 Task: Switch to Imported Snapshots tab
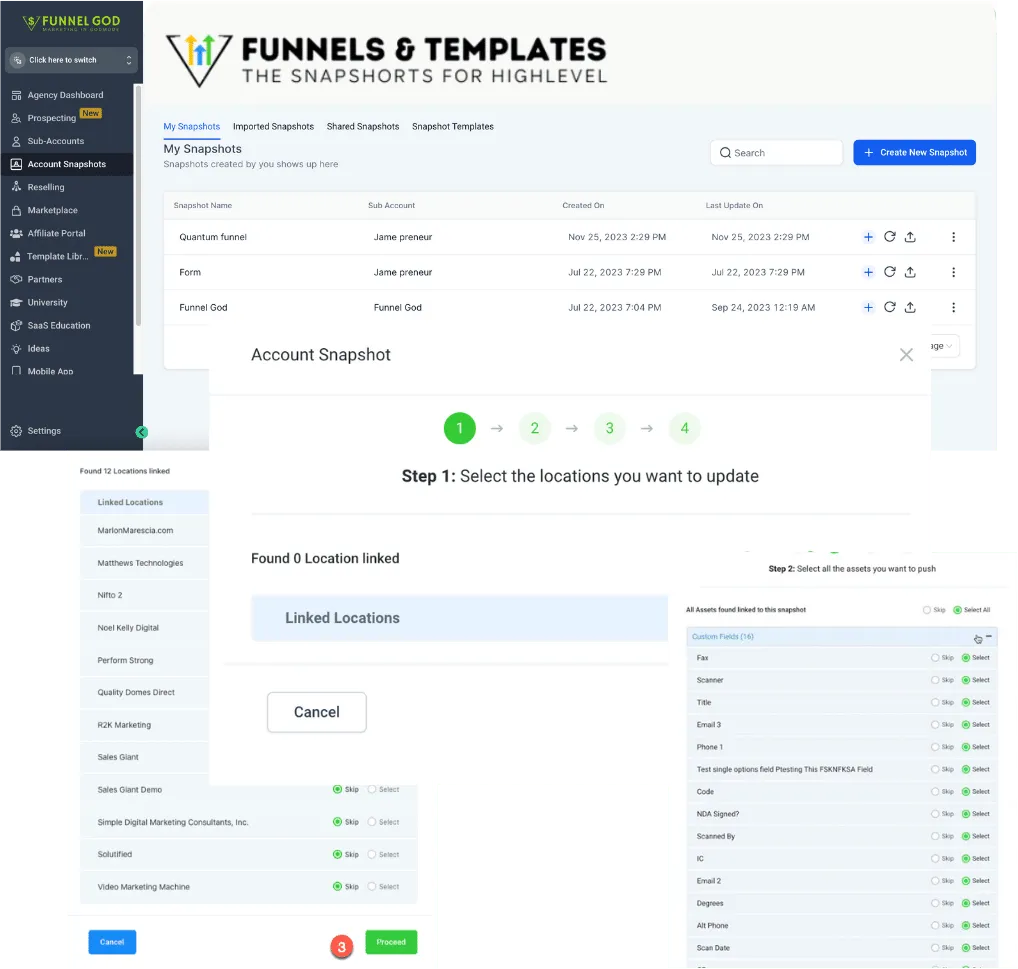point(273,127)
